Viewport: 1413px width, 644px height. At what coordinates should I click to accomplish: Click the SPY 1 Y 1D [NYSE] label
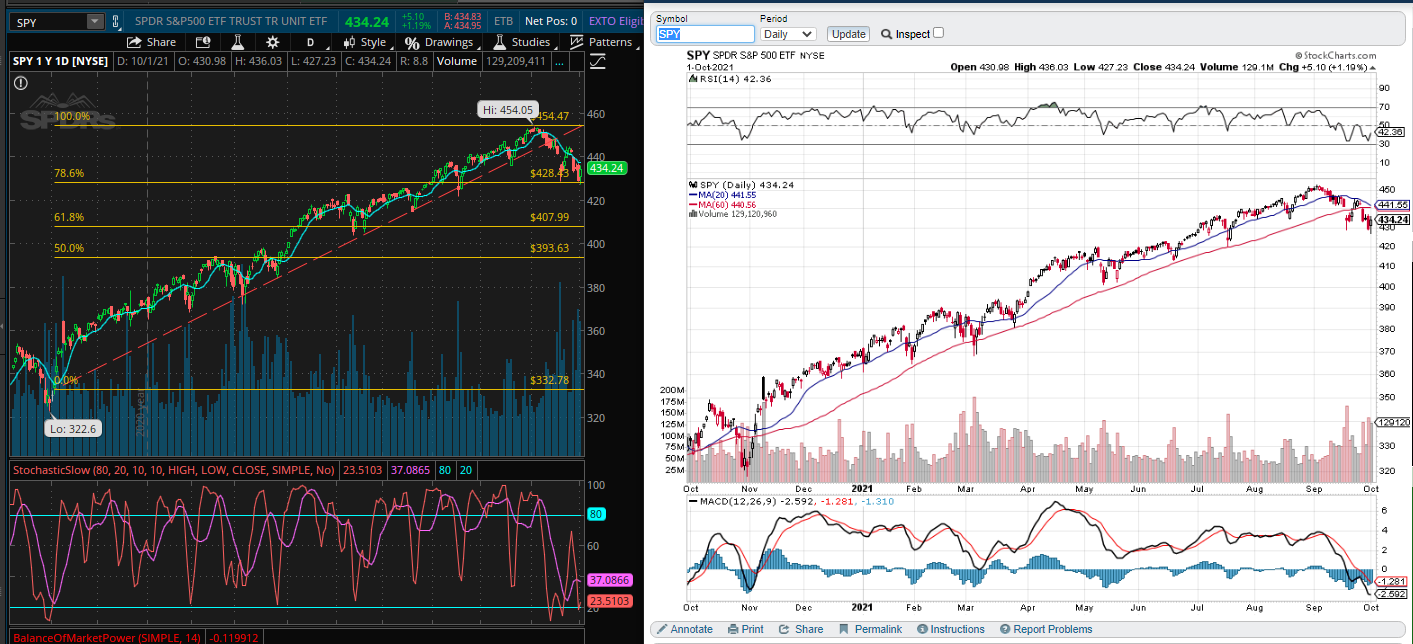(x=58, y=61)
